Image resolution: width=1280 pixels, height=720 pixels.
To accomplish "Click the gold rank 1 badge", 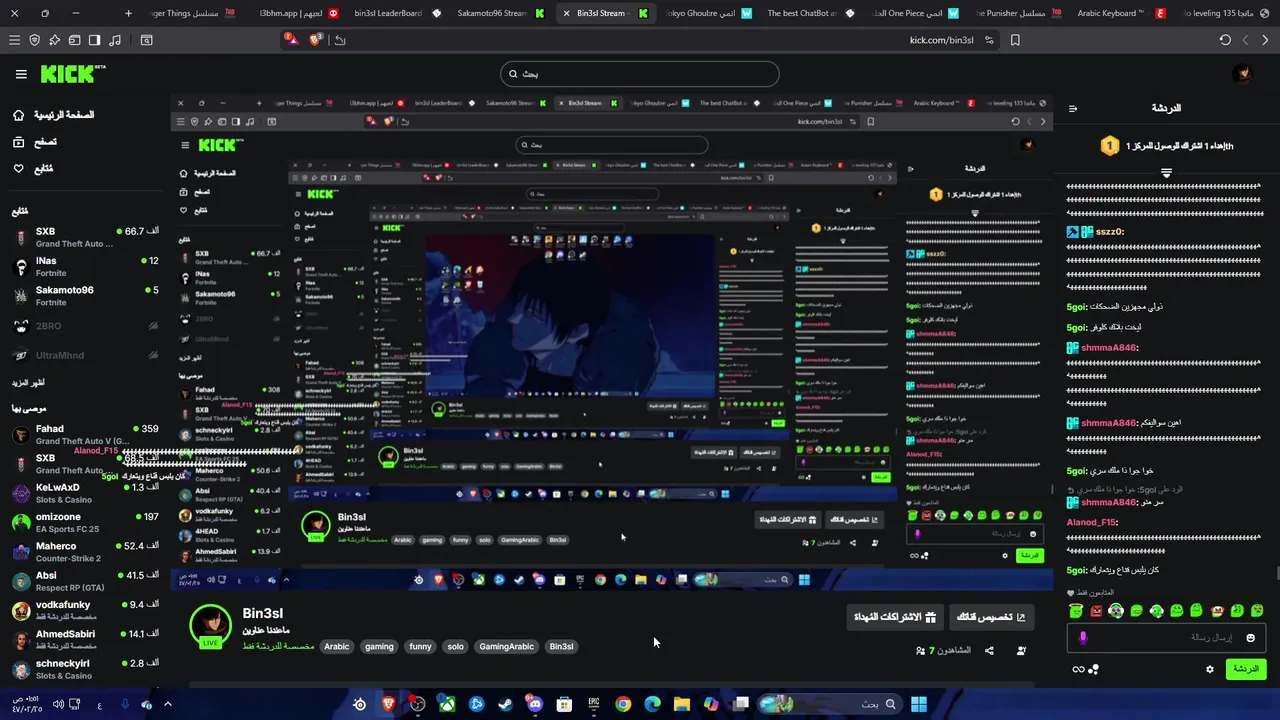I will (x=1109, y=146).
